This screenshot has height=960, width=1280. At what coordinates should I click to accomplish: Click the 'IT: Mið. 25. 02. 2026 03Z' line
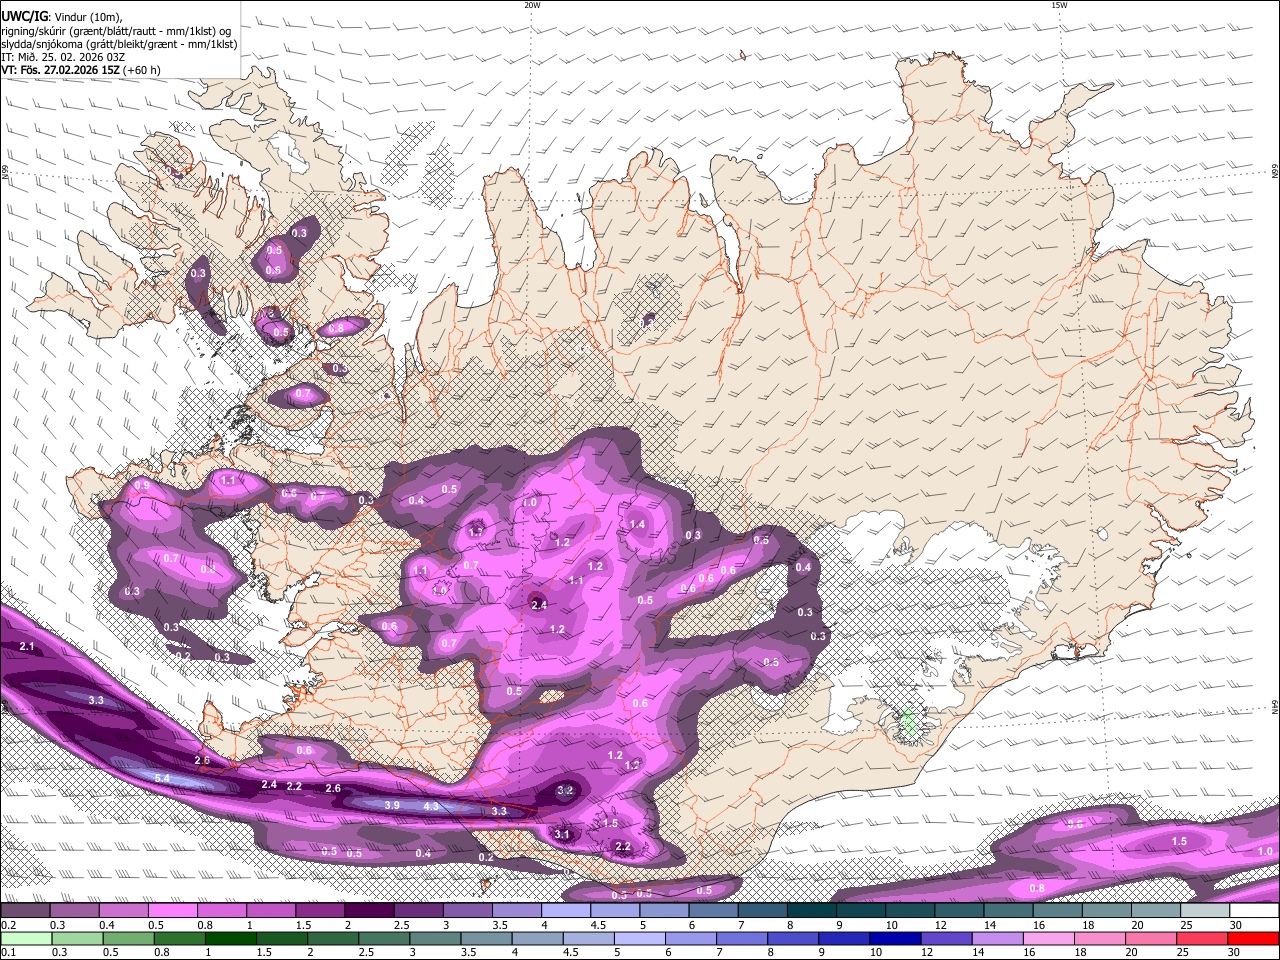tap(63, 57)
